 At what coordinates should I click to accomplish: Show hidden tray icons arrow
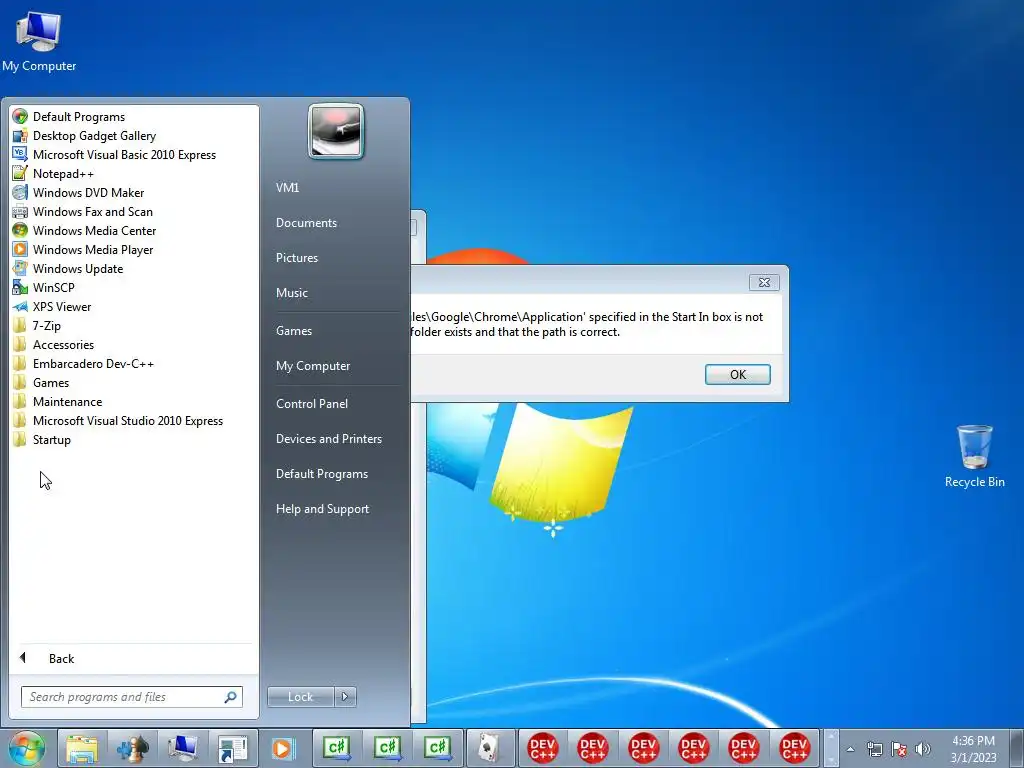pyautogui.click(x=850, y=749)
